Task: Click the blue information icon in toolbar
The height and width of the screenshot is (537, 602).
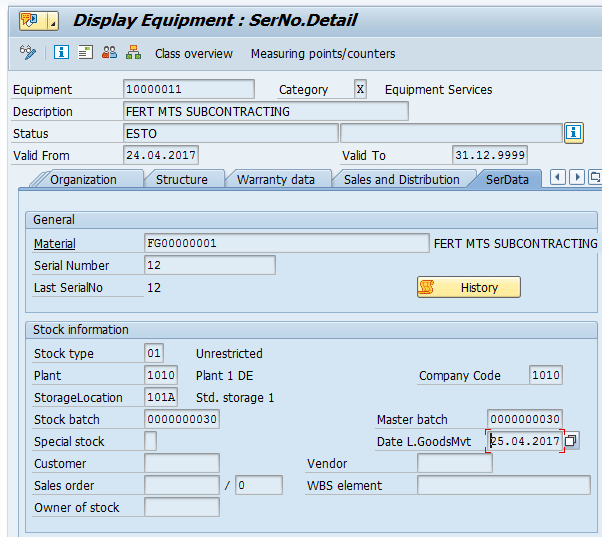Action: [x=62, y=53]
